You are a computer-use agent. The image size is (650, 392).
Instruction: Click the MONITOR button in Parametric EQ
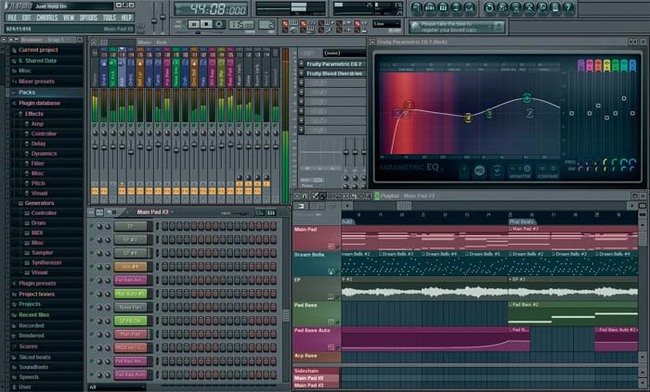coord(520,171)
